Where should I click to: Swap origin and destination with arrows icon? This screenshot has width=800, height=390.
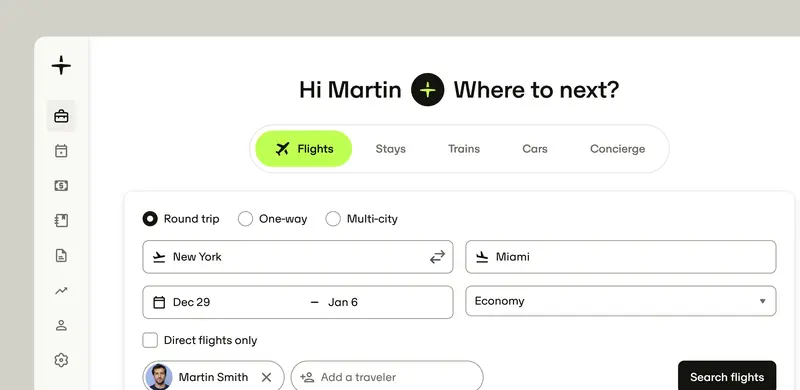[x=437, y=257]
